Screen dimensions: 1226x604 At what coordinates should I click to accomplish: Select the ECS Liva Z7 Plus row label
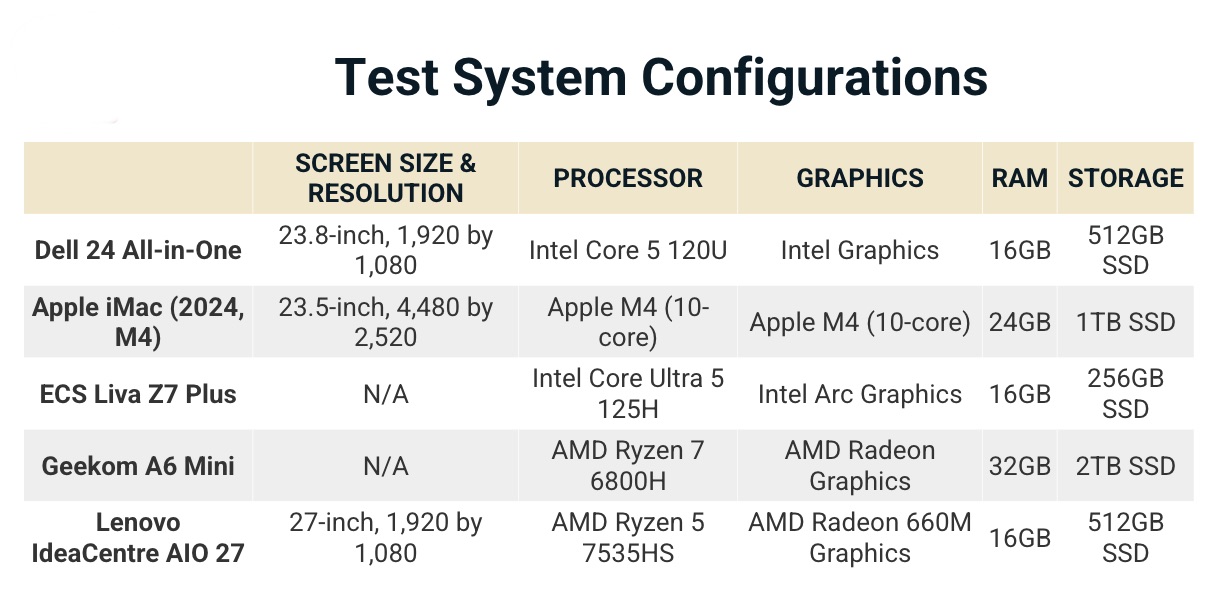point(140,394)
